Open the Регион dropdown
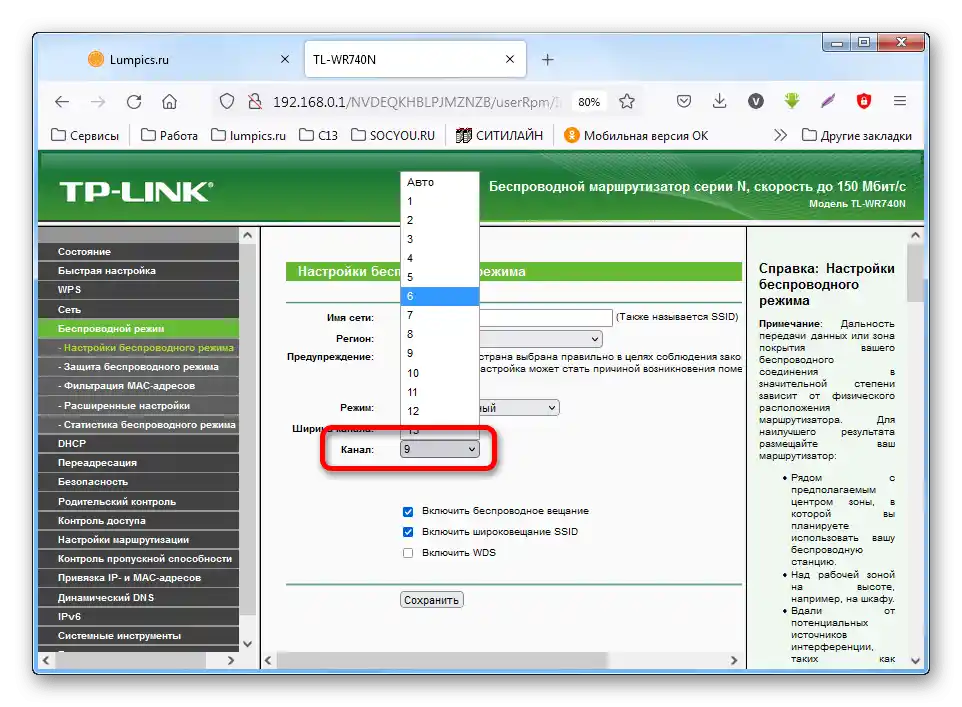The image size is (962, 707). (541, 339)
